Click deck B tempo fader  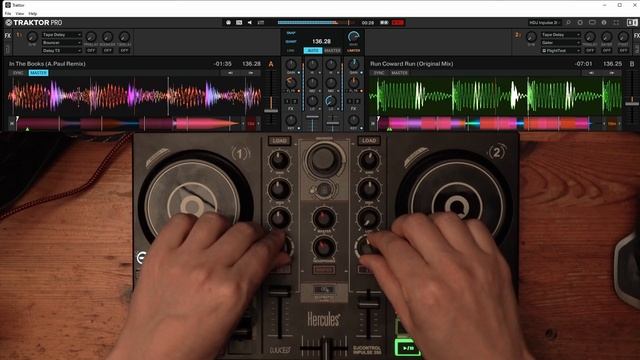click(x=632, y=104)
